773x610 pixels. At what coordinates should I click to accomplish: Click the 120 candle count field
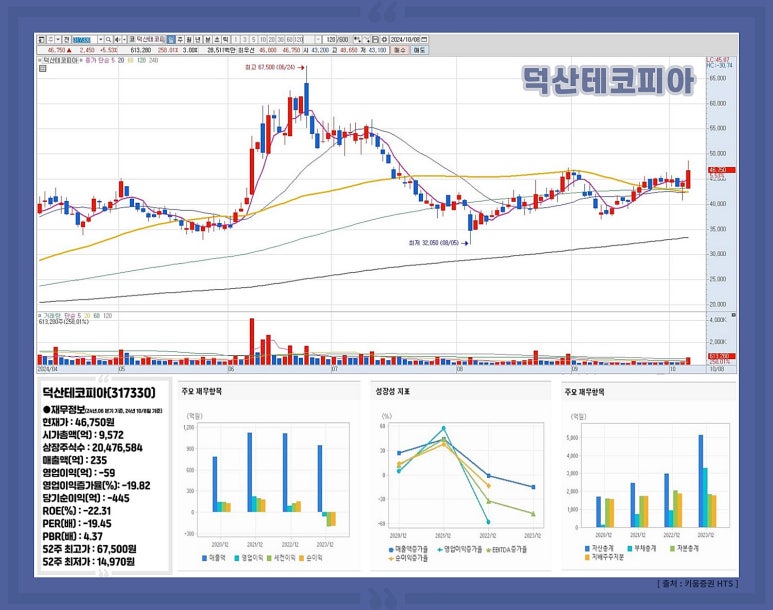tap(330, 39)
